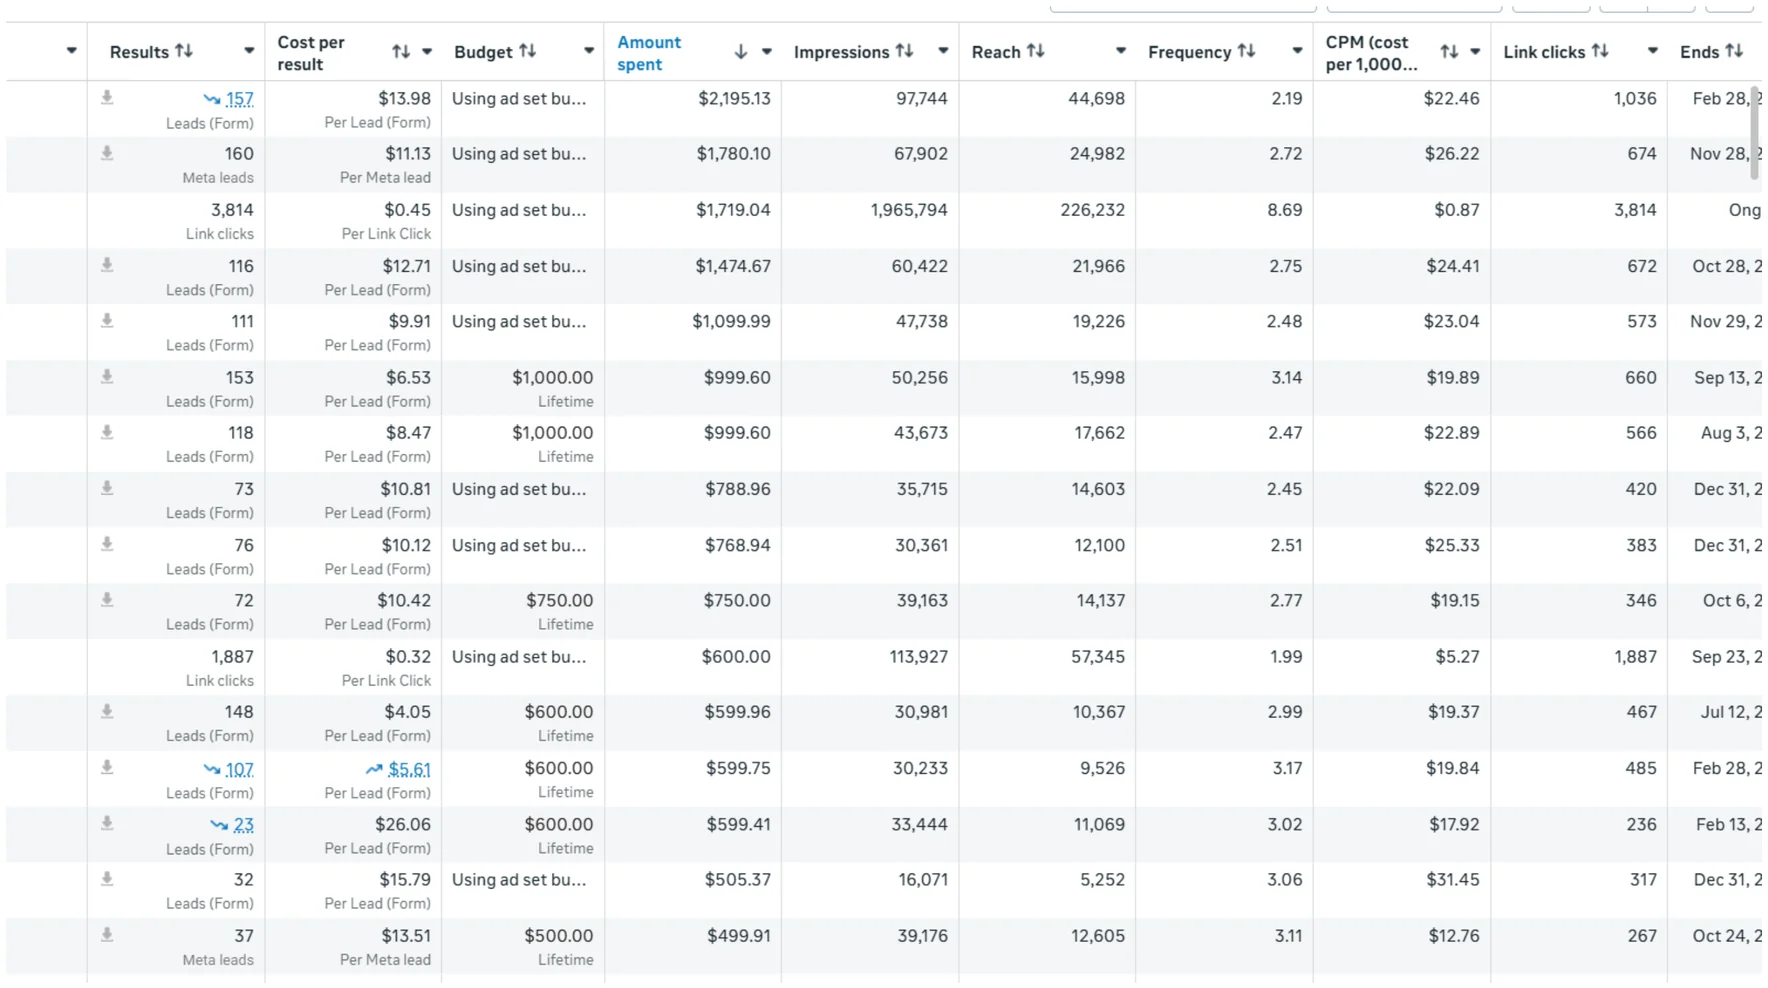Open the 157 leads results link
The width and height of the screenshot is (1768, 988).
[239, 99]
